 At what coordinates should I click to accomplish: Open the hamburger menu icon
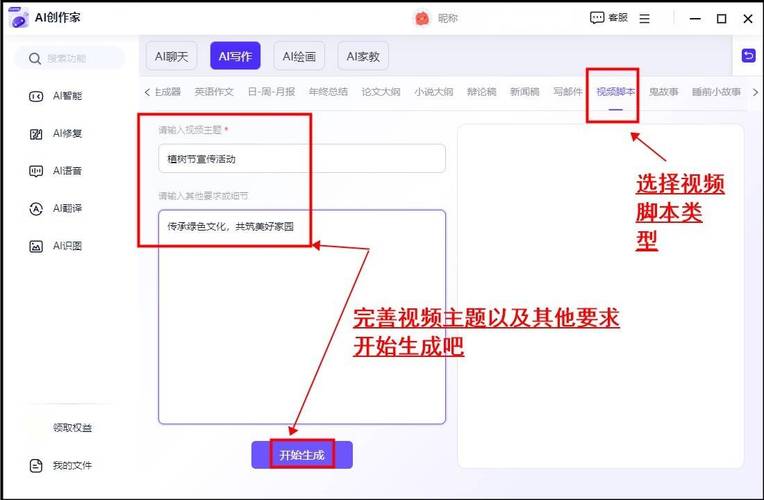click(x=645, y=19)
